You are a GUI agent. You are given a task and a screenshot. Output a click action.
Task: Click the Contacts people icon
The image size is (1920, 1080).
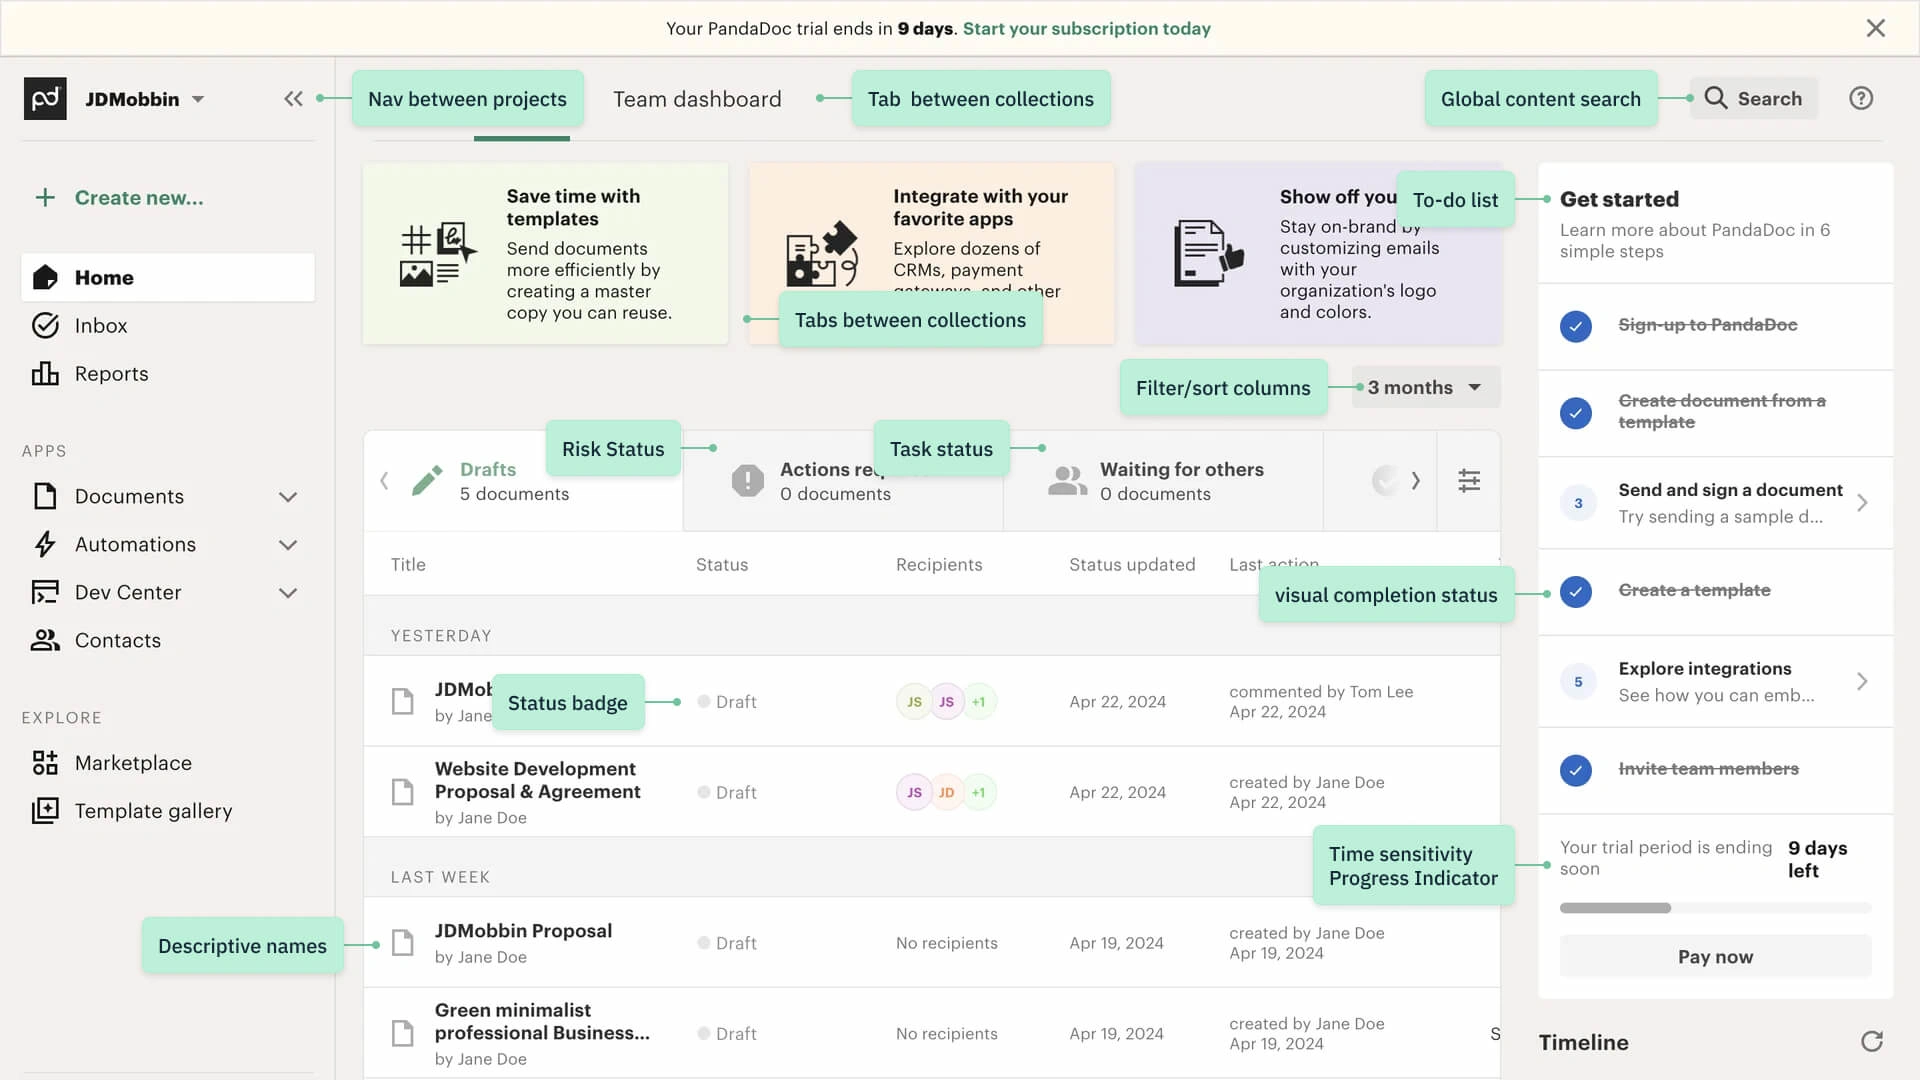click(45, 640)
